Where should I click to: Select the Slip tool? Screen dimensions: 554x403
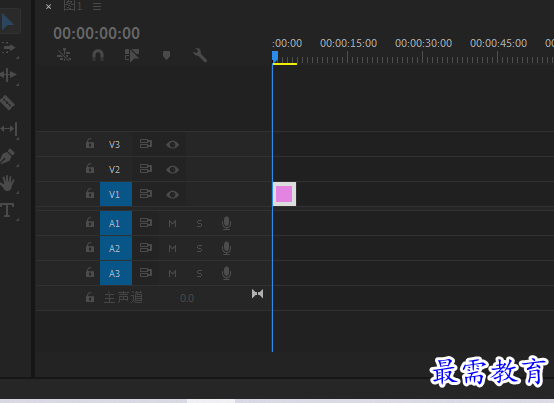coord(9,129)
